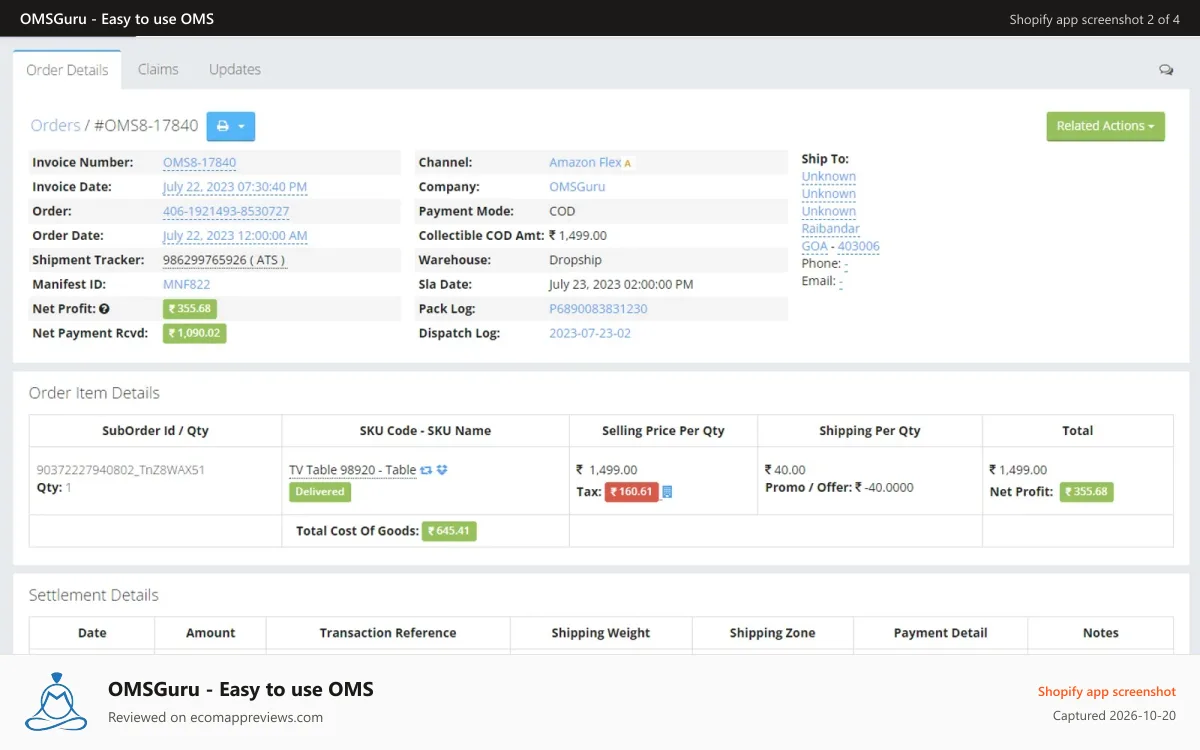The width and height of the screenshot is (1200, 750).
Task: Click the Payment Detail column header
Action: pos(940,633)
